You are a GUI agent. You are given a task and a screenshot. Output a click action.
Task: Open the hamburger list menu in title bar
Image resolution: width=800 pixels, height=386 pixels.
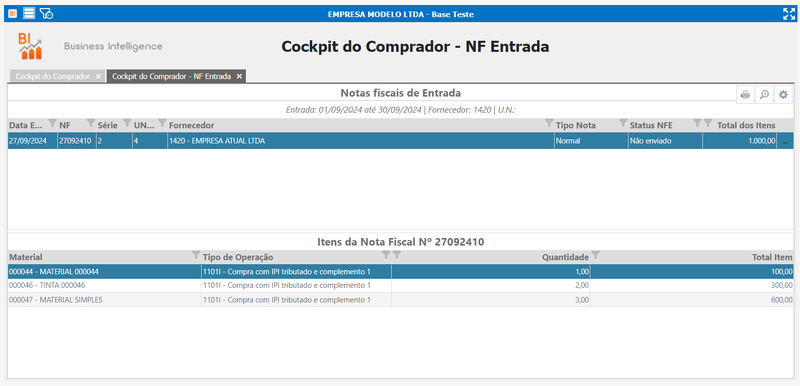click(30, 14)
